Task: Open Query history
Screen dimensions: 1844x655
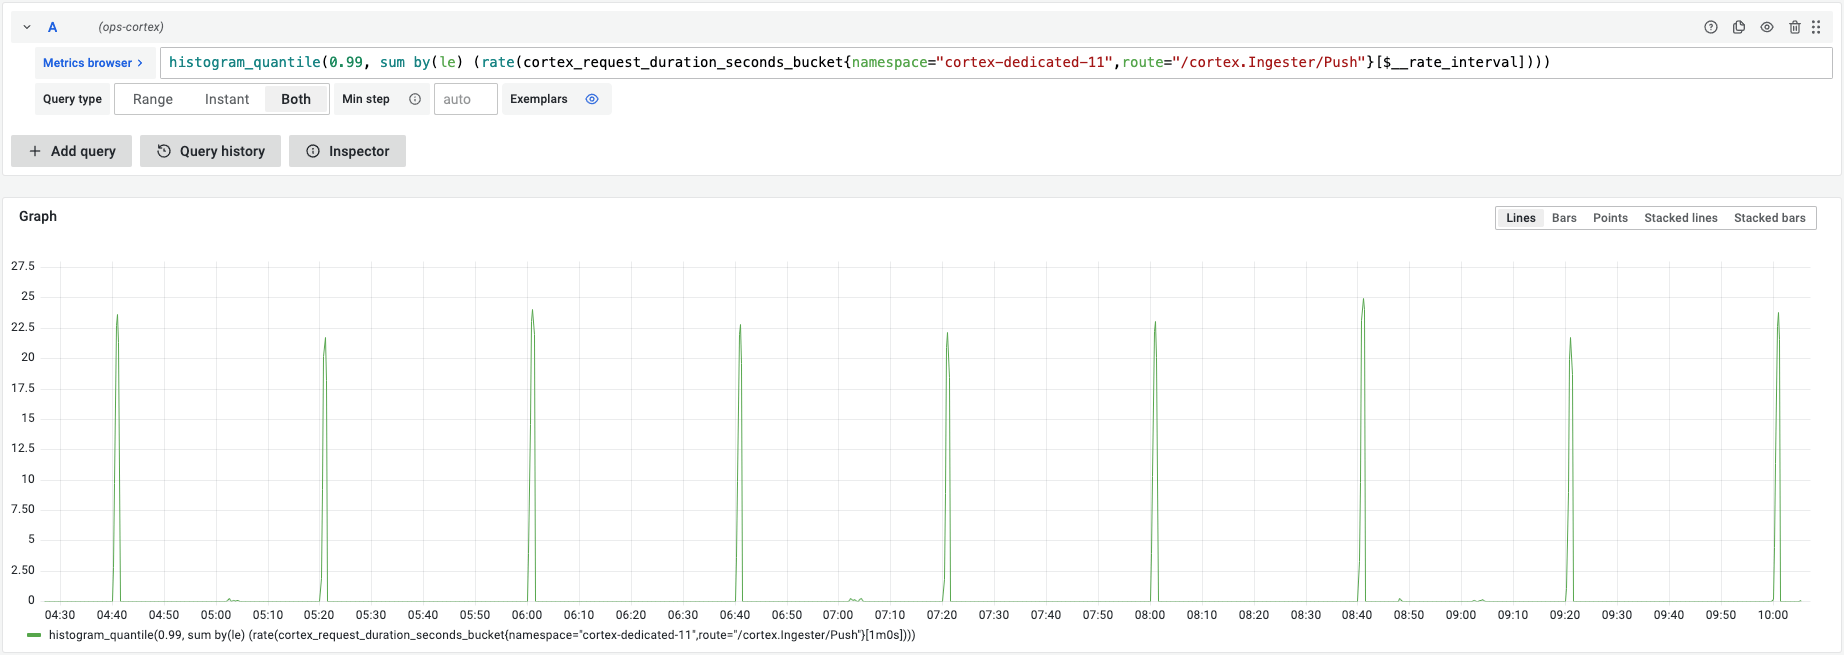Action: tap(210, 151)
